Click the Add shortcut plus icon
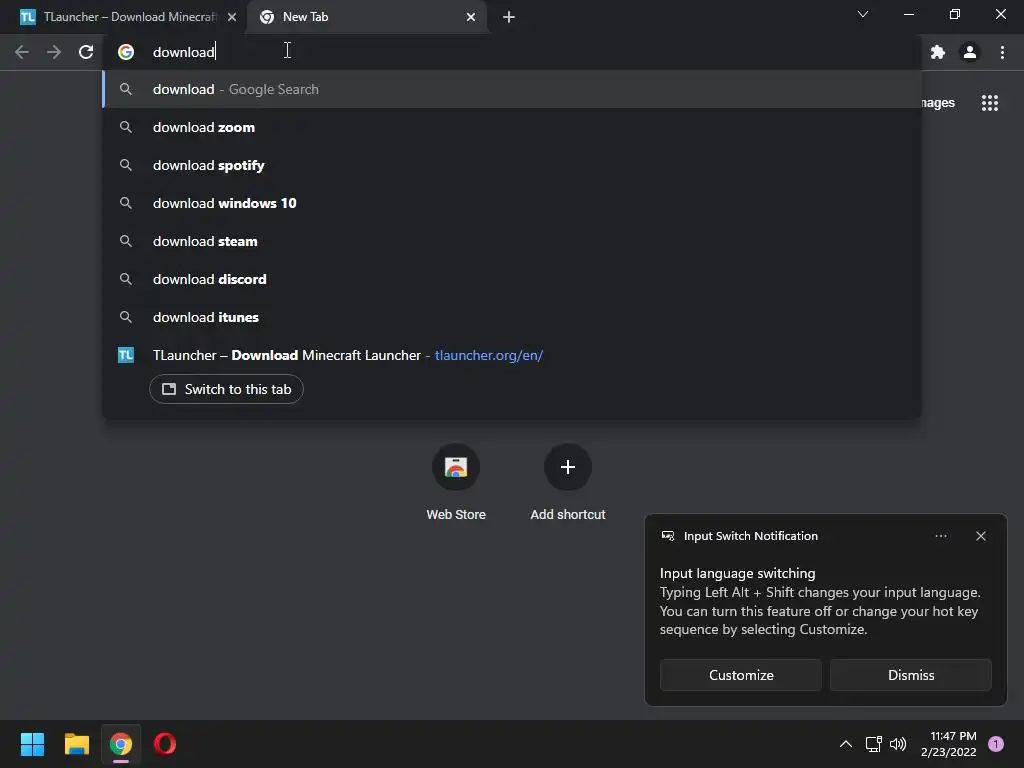The height and width of the screenshot is (768, 1024). click(x=568, y=467)
